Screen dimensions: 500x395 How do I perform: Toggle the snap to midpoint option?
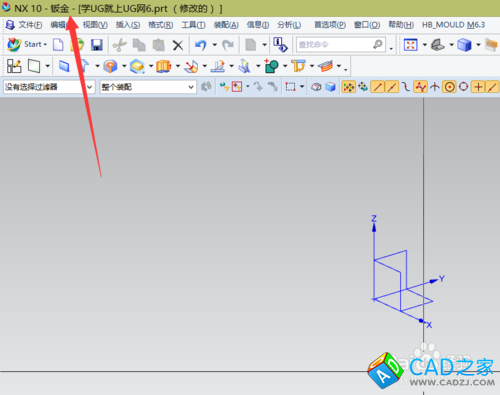(x=392, y=87)
